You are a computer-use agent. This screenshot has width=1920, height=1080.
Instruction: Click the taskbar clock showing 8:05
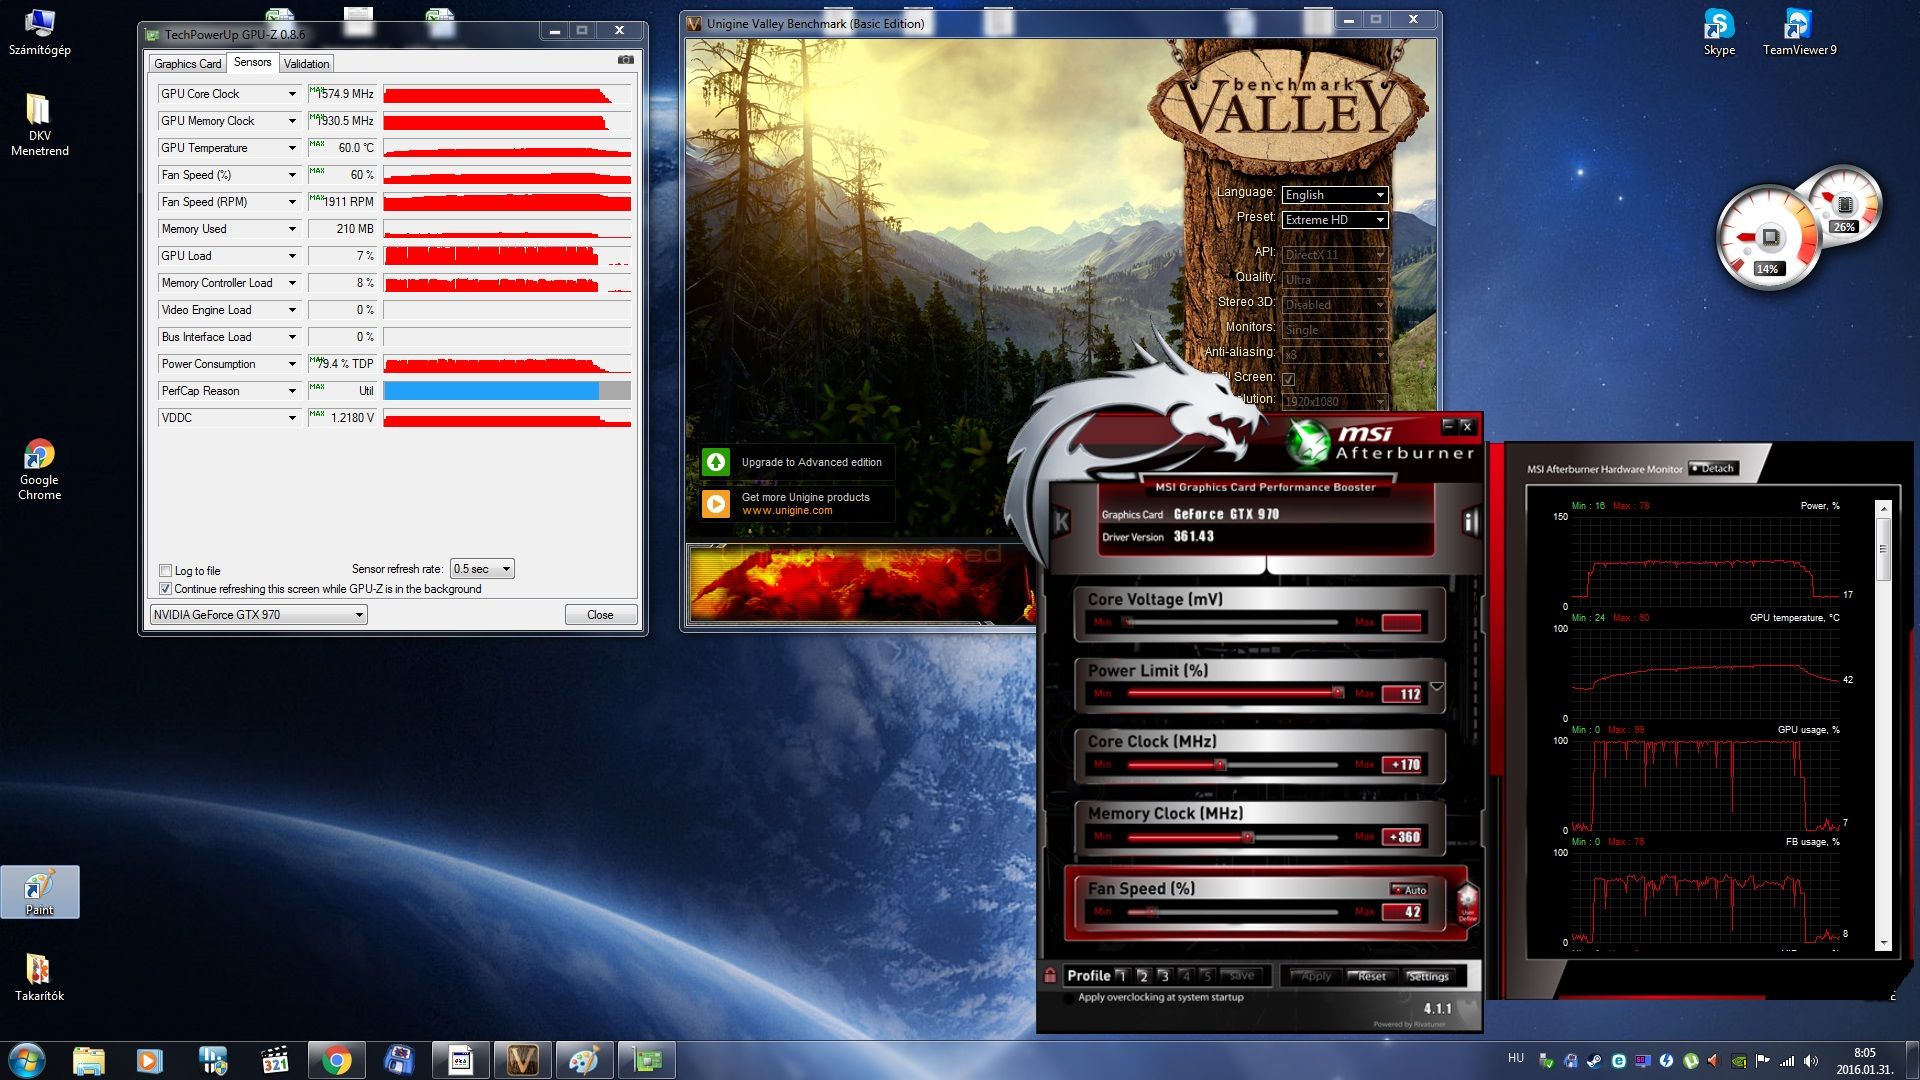pyautogui.click(x=1864, y=1060)
